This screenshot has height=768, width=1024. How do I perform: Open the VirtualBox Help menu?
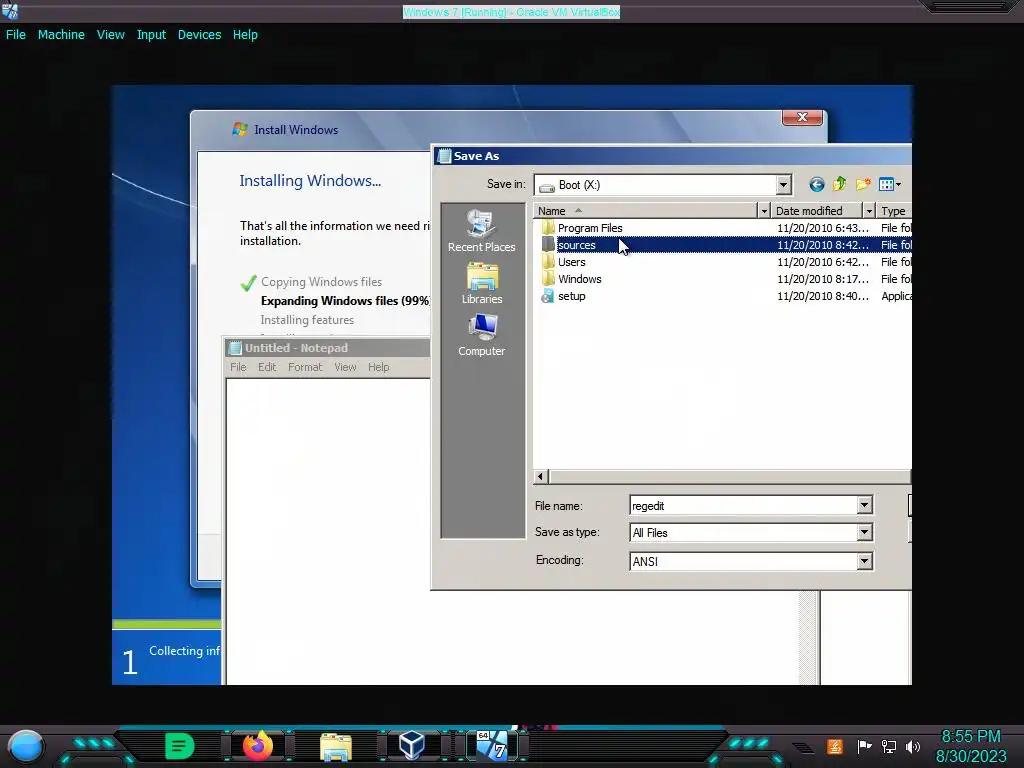tap(245, 35)
